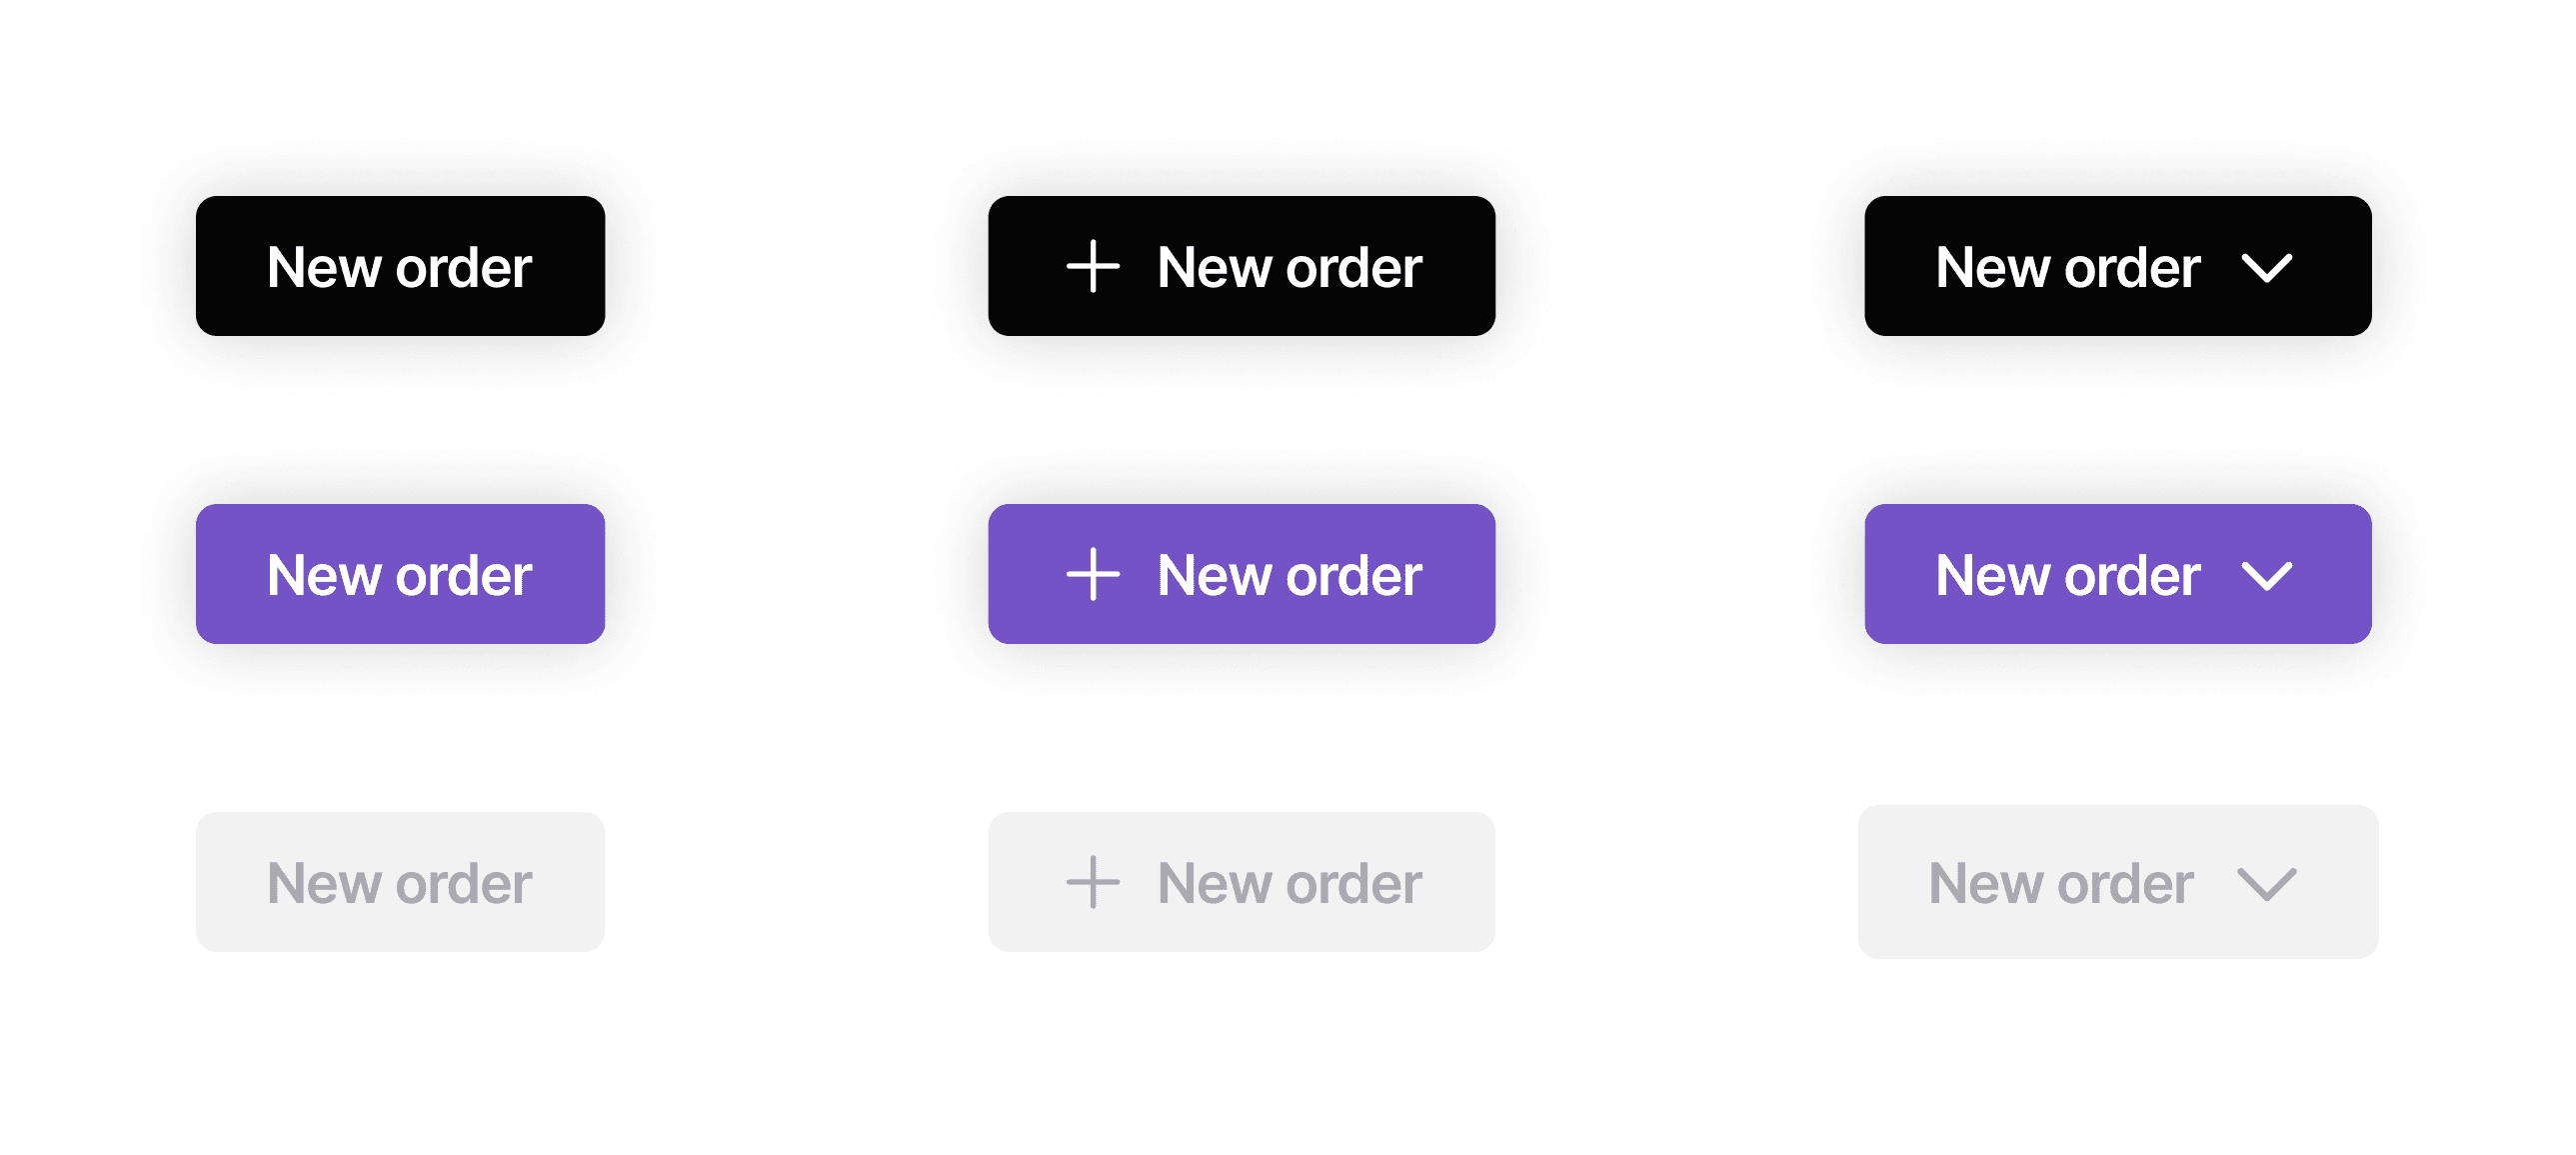Click the plus icon on the black button
Viewport: 2576px width, 1155px height.
point(1092,267)
